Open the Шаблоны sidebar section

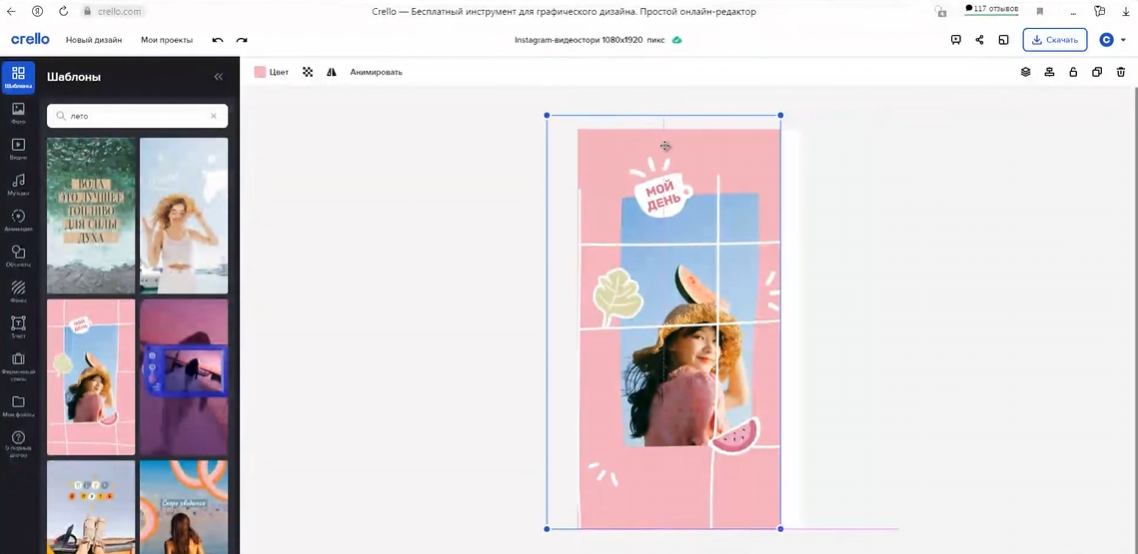pyautogui.click(x=18, y=78)
